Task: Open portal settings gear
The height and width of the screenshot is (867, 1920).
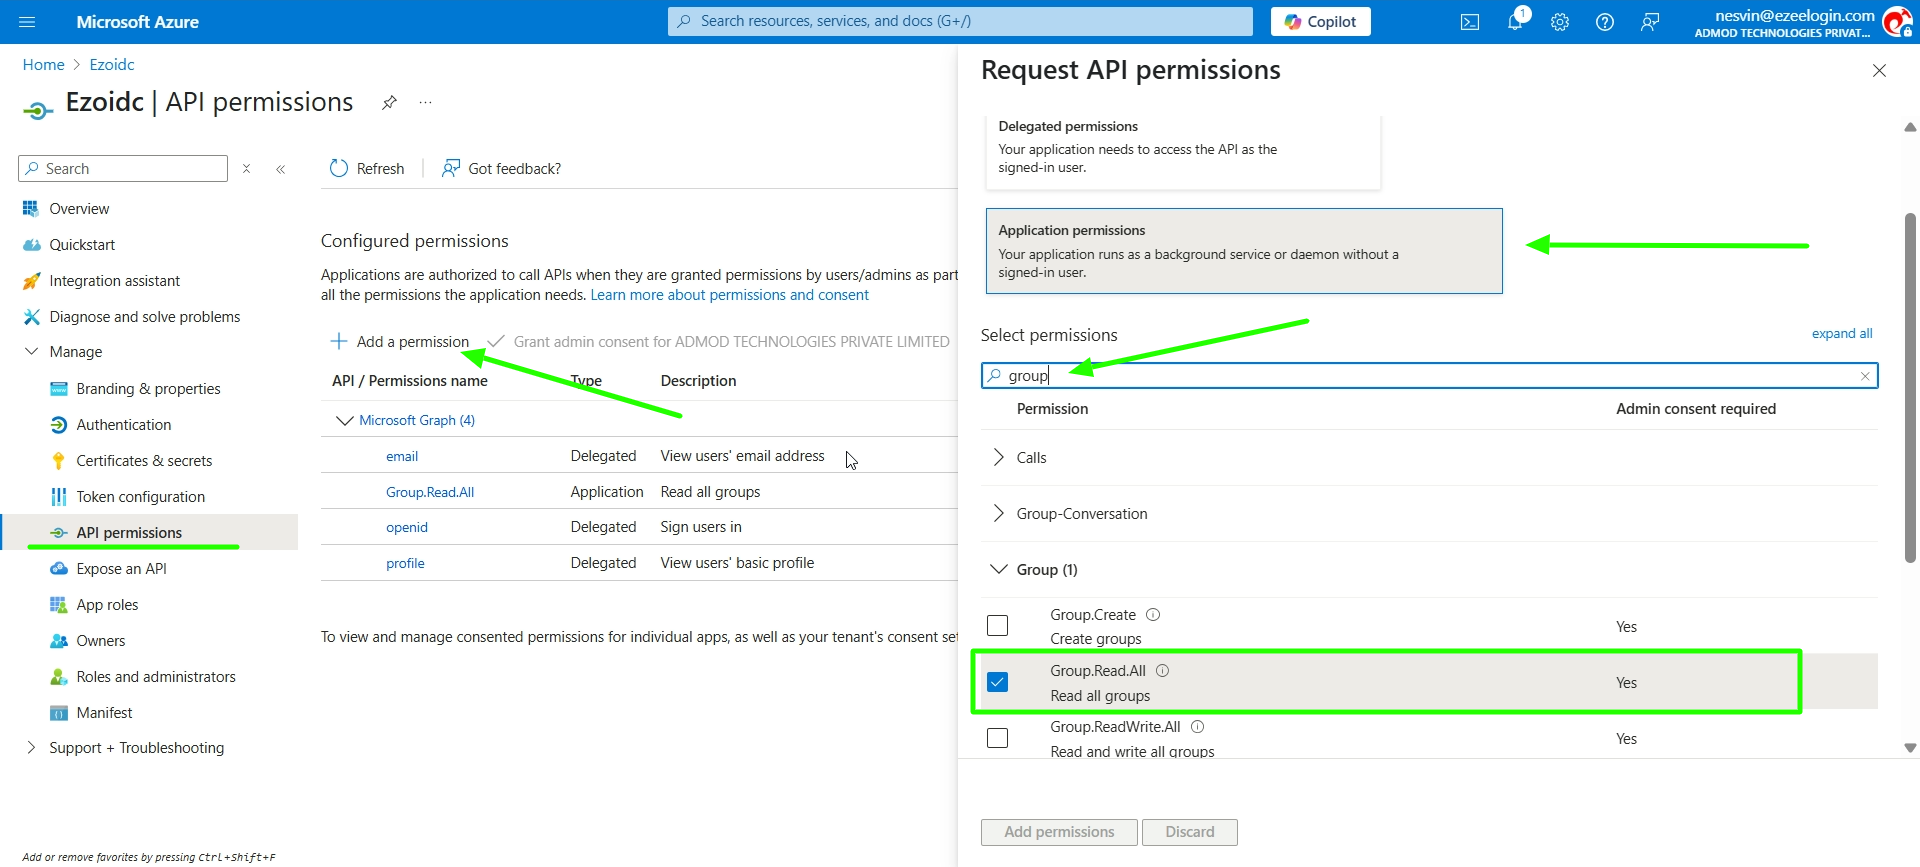Action: 1560,22
